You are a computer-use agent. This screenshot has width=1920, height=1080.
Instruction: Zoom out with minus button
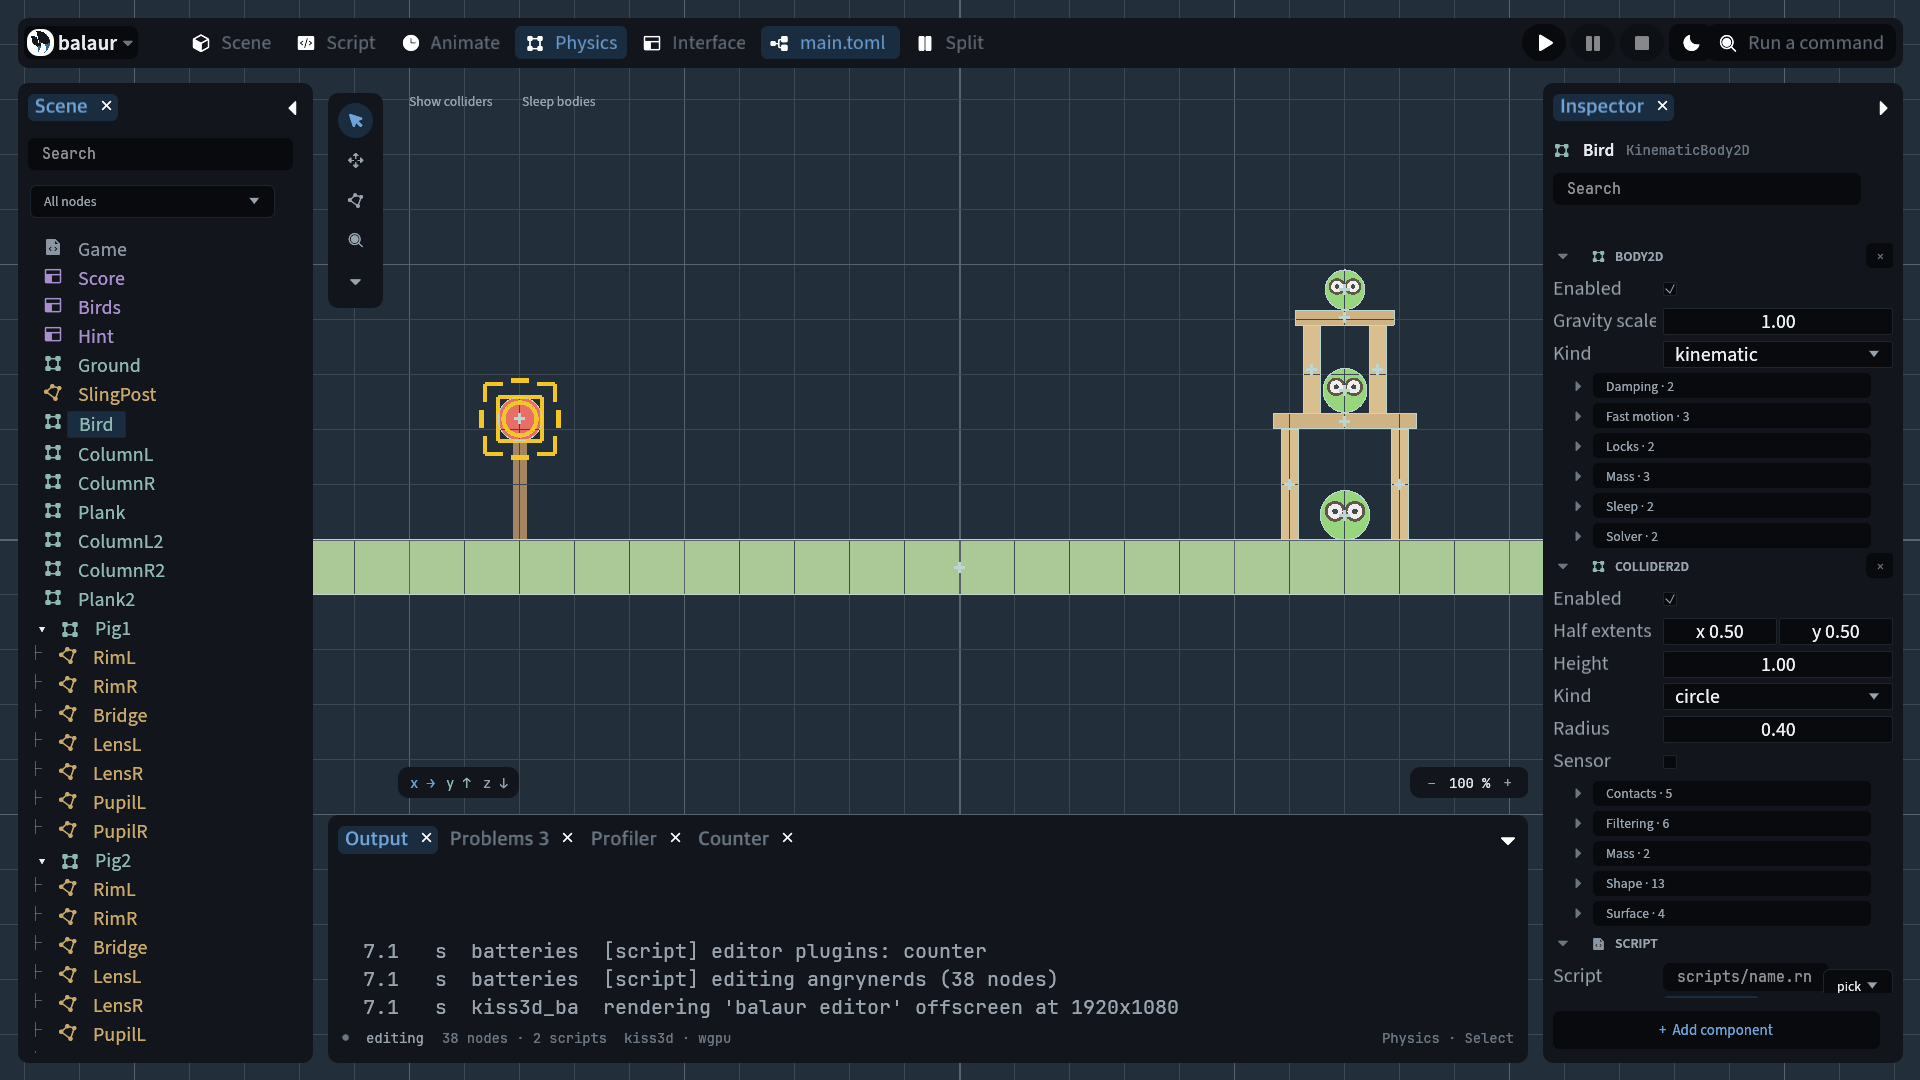[1431, 783]
